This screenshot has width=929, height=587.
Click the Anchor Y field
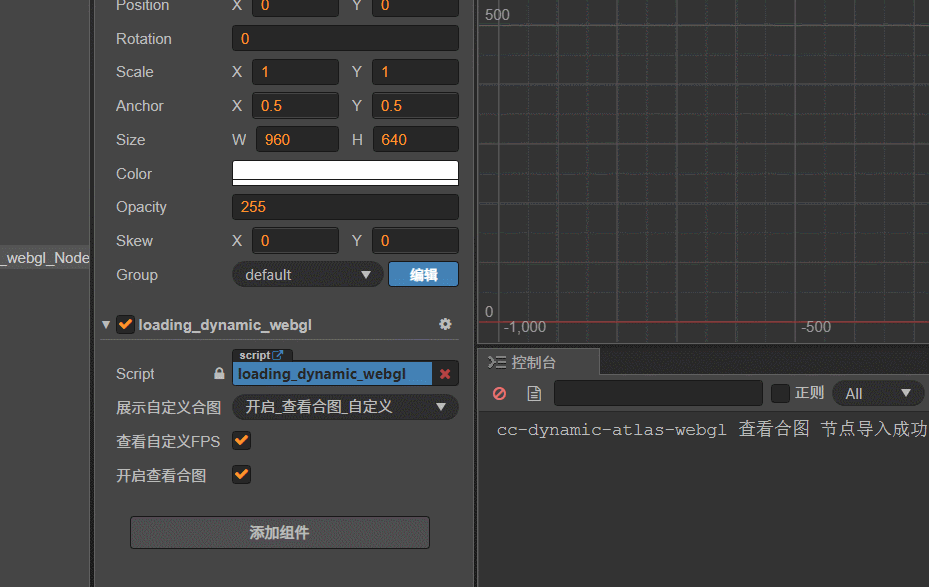coord(415,105)
